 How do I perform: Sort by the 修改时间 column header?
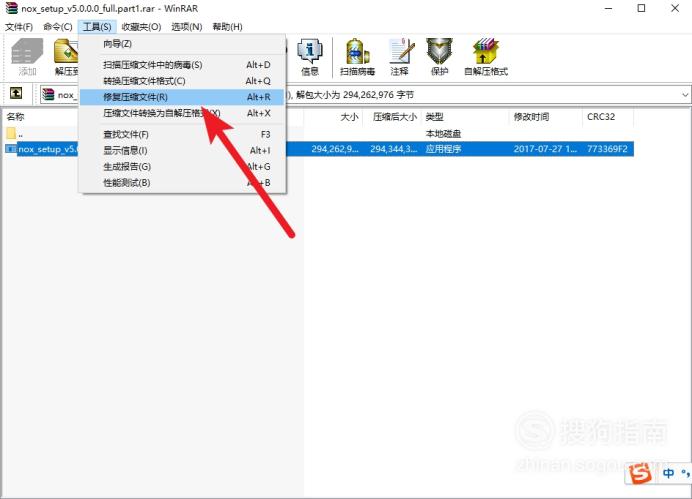point(531,117)
